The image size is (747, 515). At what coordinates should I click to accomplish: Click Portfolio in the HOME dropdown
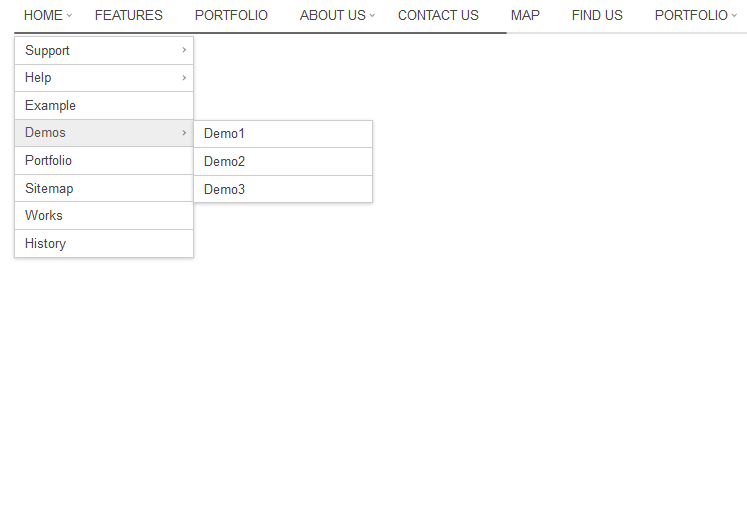click(x=49, y=160)
